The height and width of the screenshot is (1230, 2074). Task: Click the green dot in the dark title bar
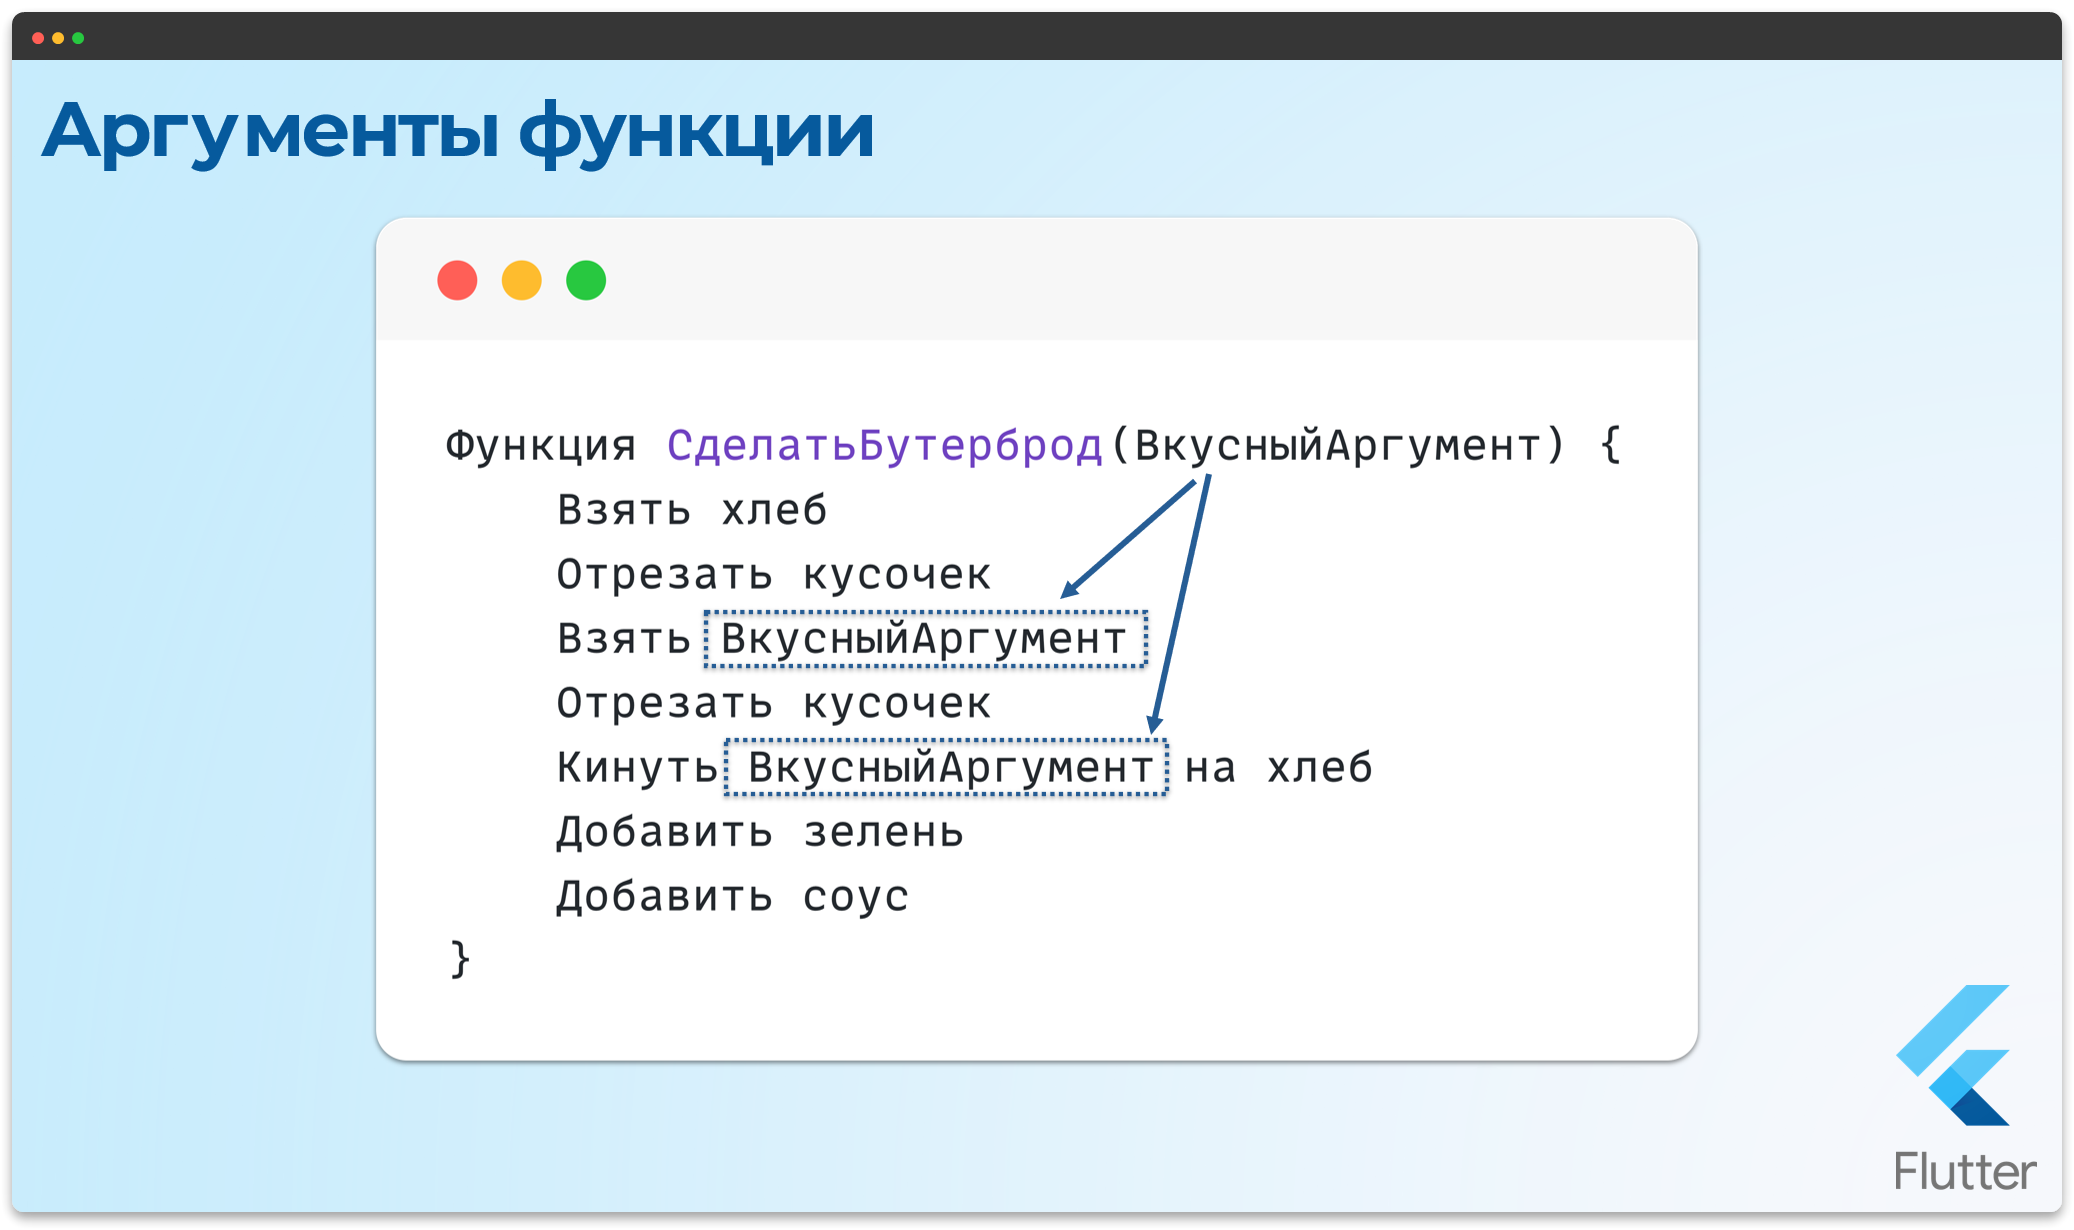[76, 37]
